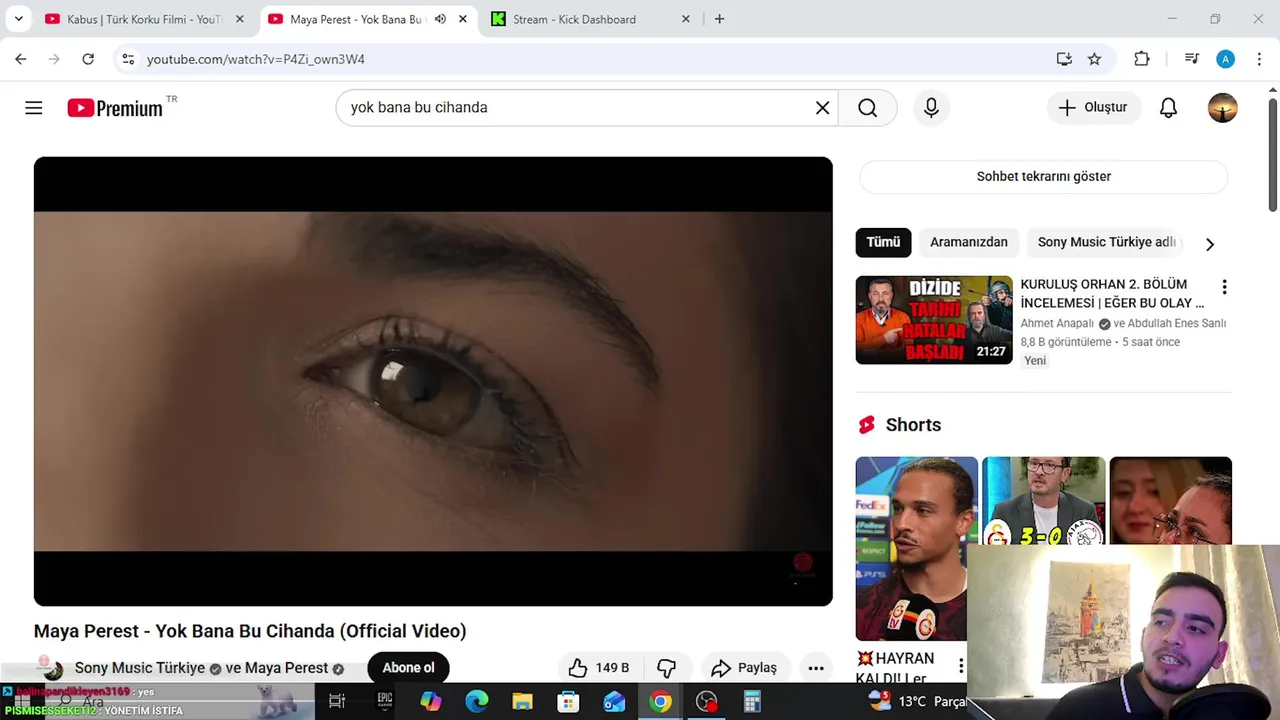The height and width of the screenshot is (720, 1280).
Task: Open Kuruluş Orhan video thumbnail
Action: [x=934, y=320]
